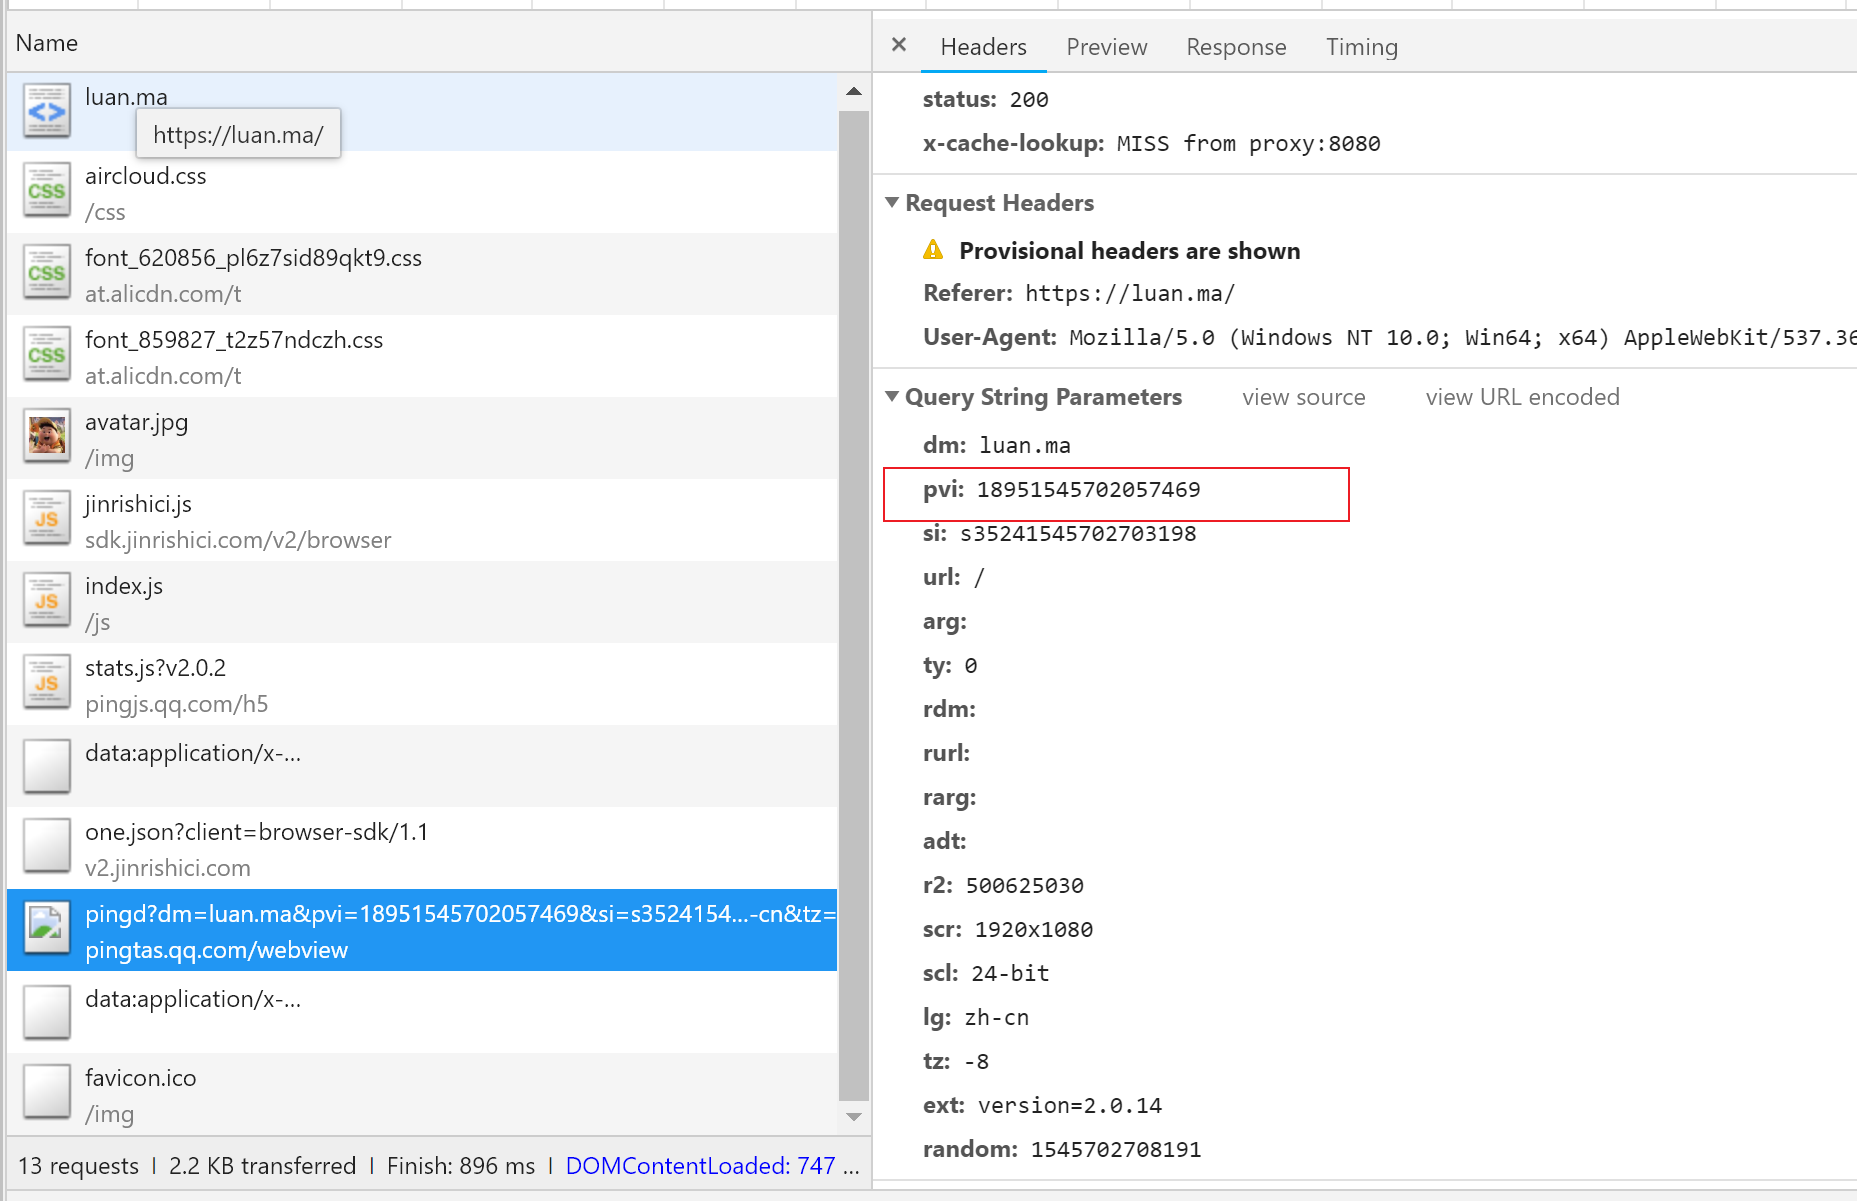Select the avatar.jpg image thumbnail icon
This screenshot has width=1857, height=1201.
[46, 437]
